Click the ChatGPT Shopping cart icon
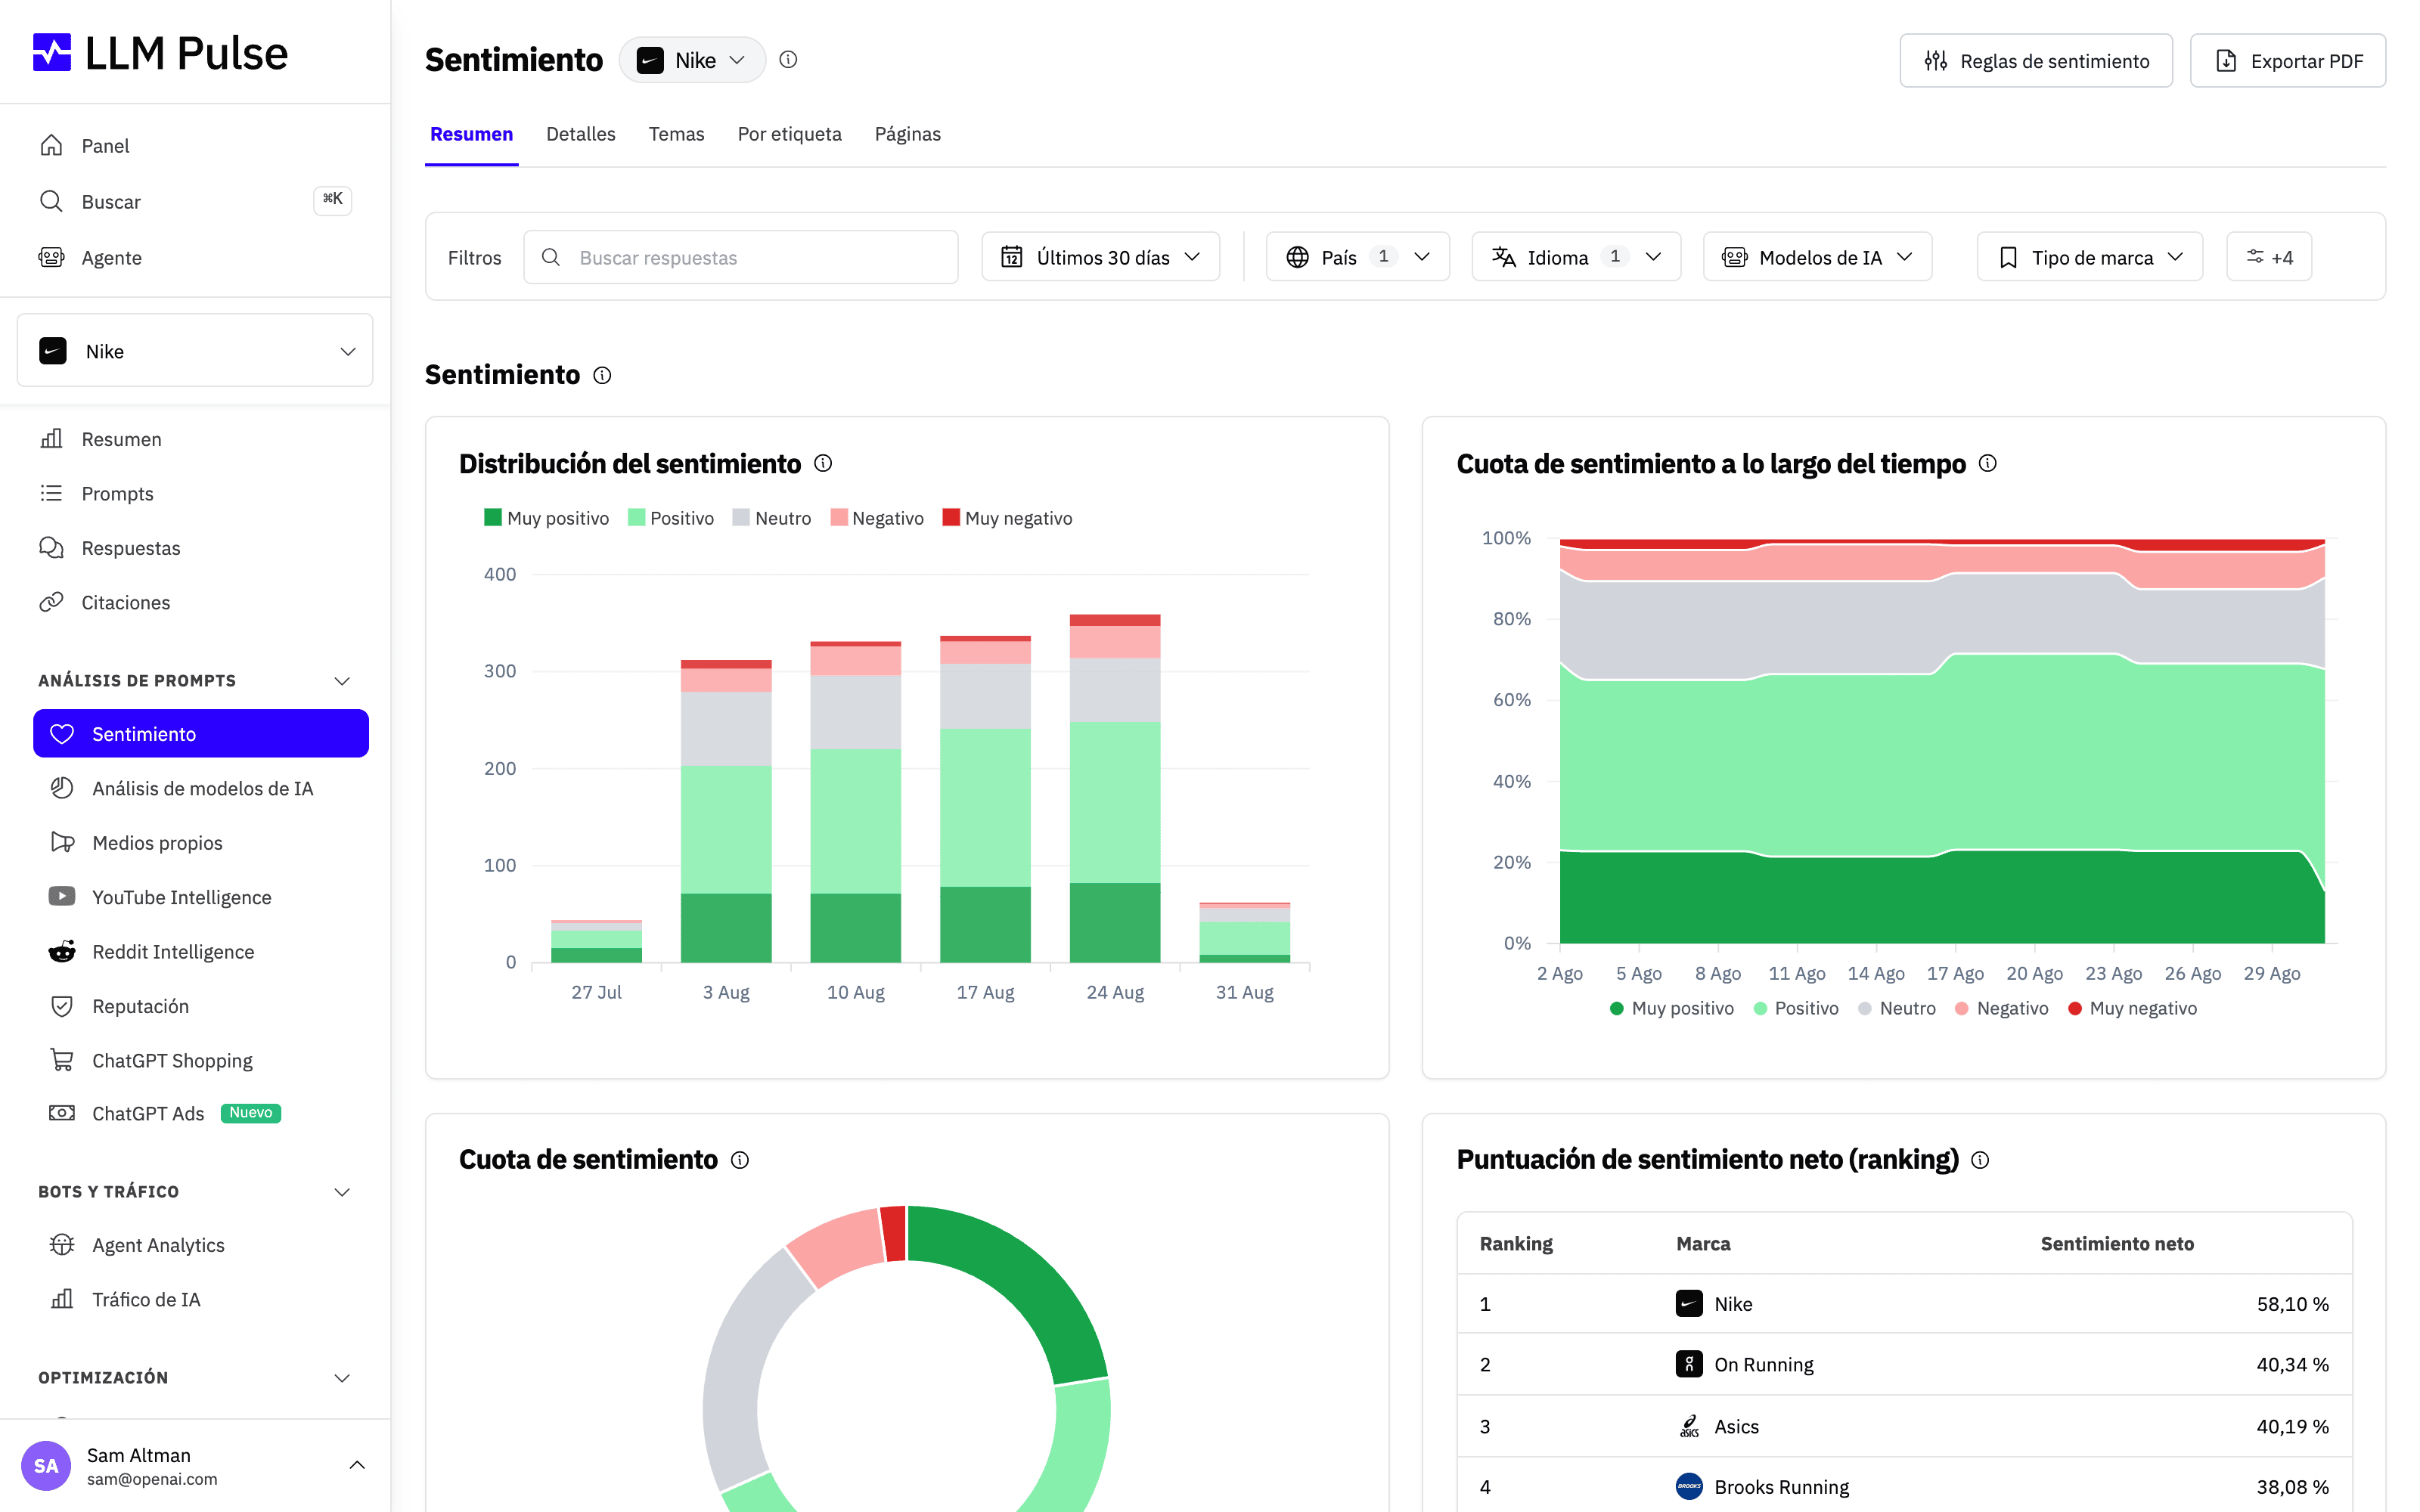This screenshot has height=1512, width=2420. [62, 1060]
